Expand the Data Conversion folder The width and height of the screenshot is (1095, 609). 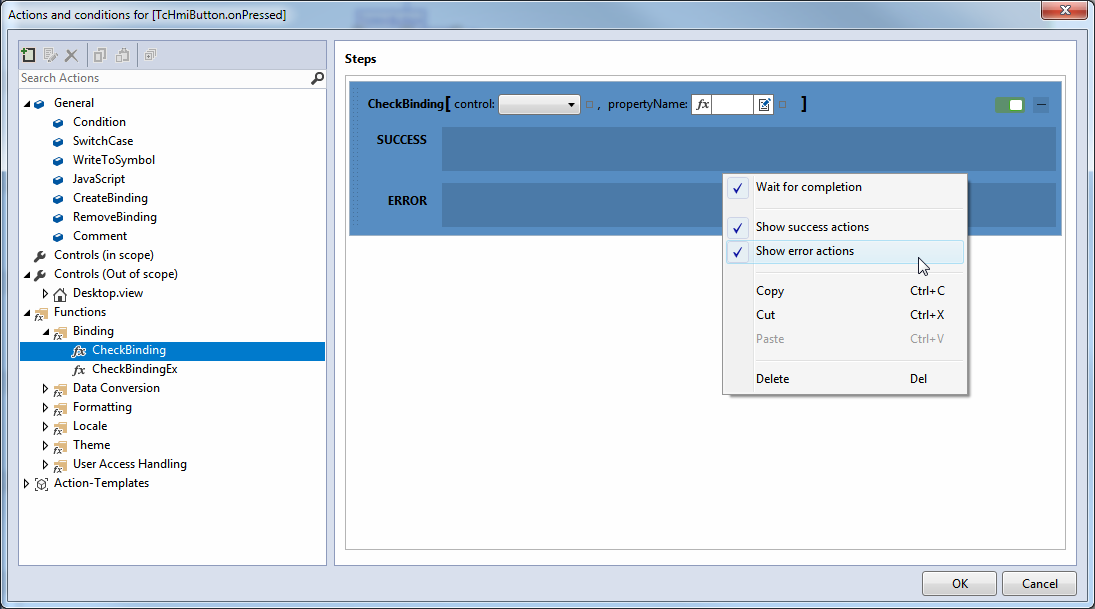[45, 388]
